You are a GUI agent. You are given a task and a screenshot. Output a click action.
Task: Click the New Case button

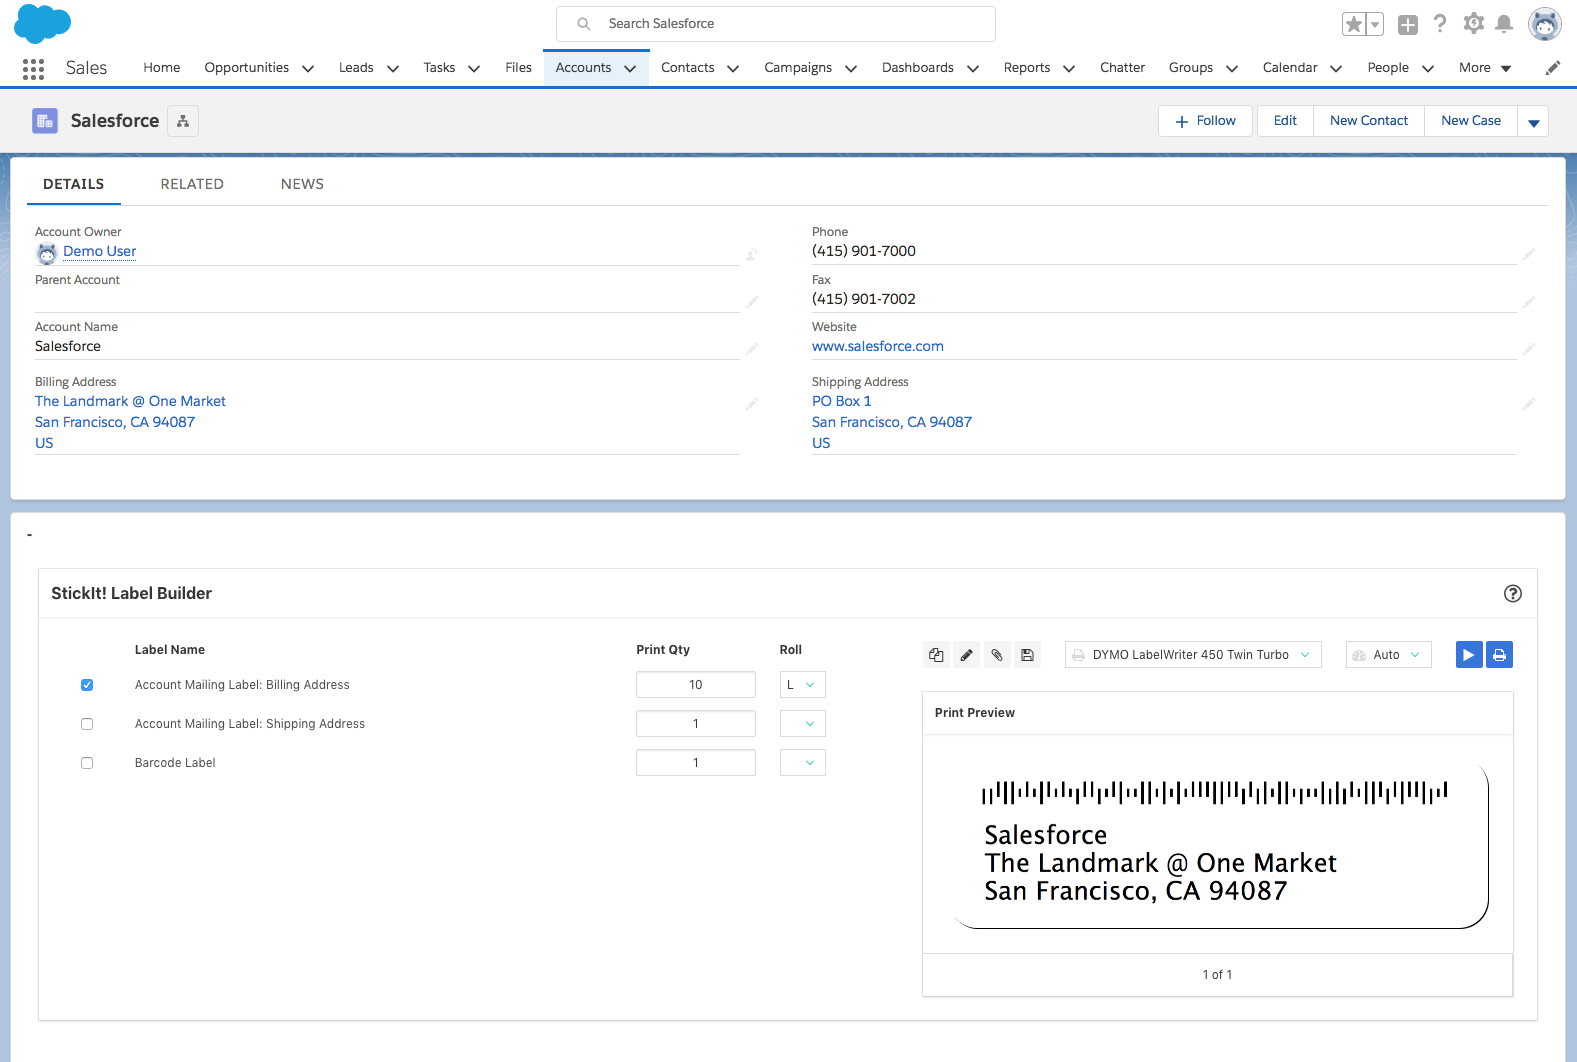point(1471,121)
